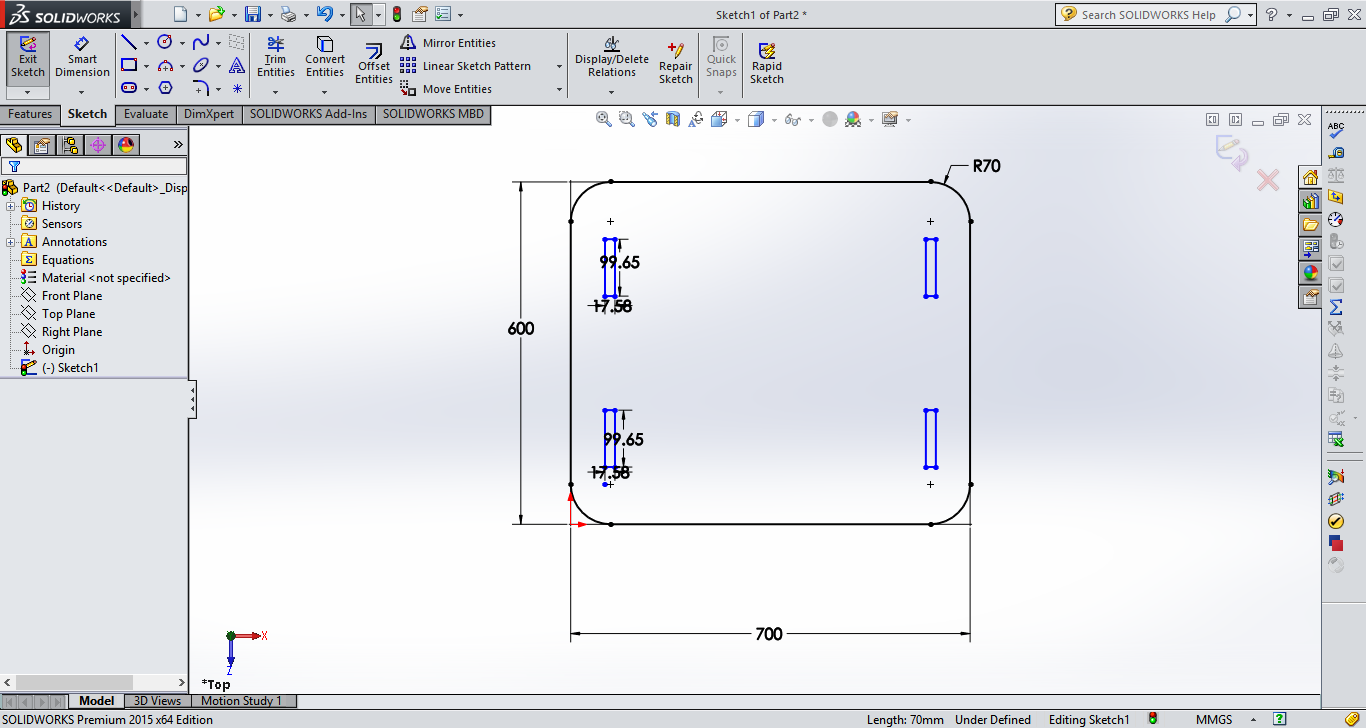Open the Motion Study 1 tab

pyautogui.click(x=241, y=701)
